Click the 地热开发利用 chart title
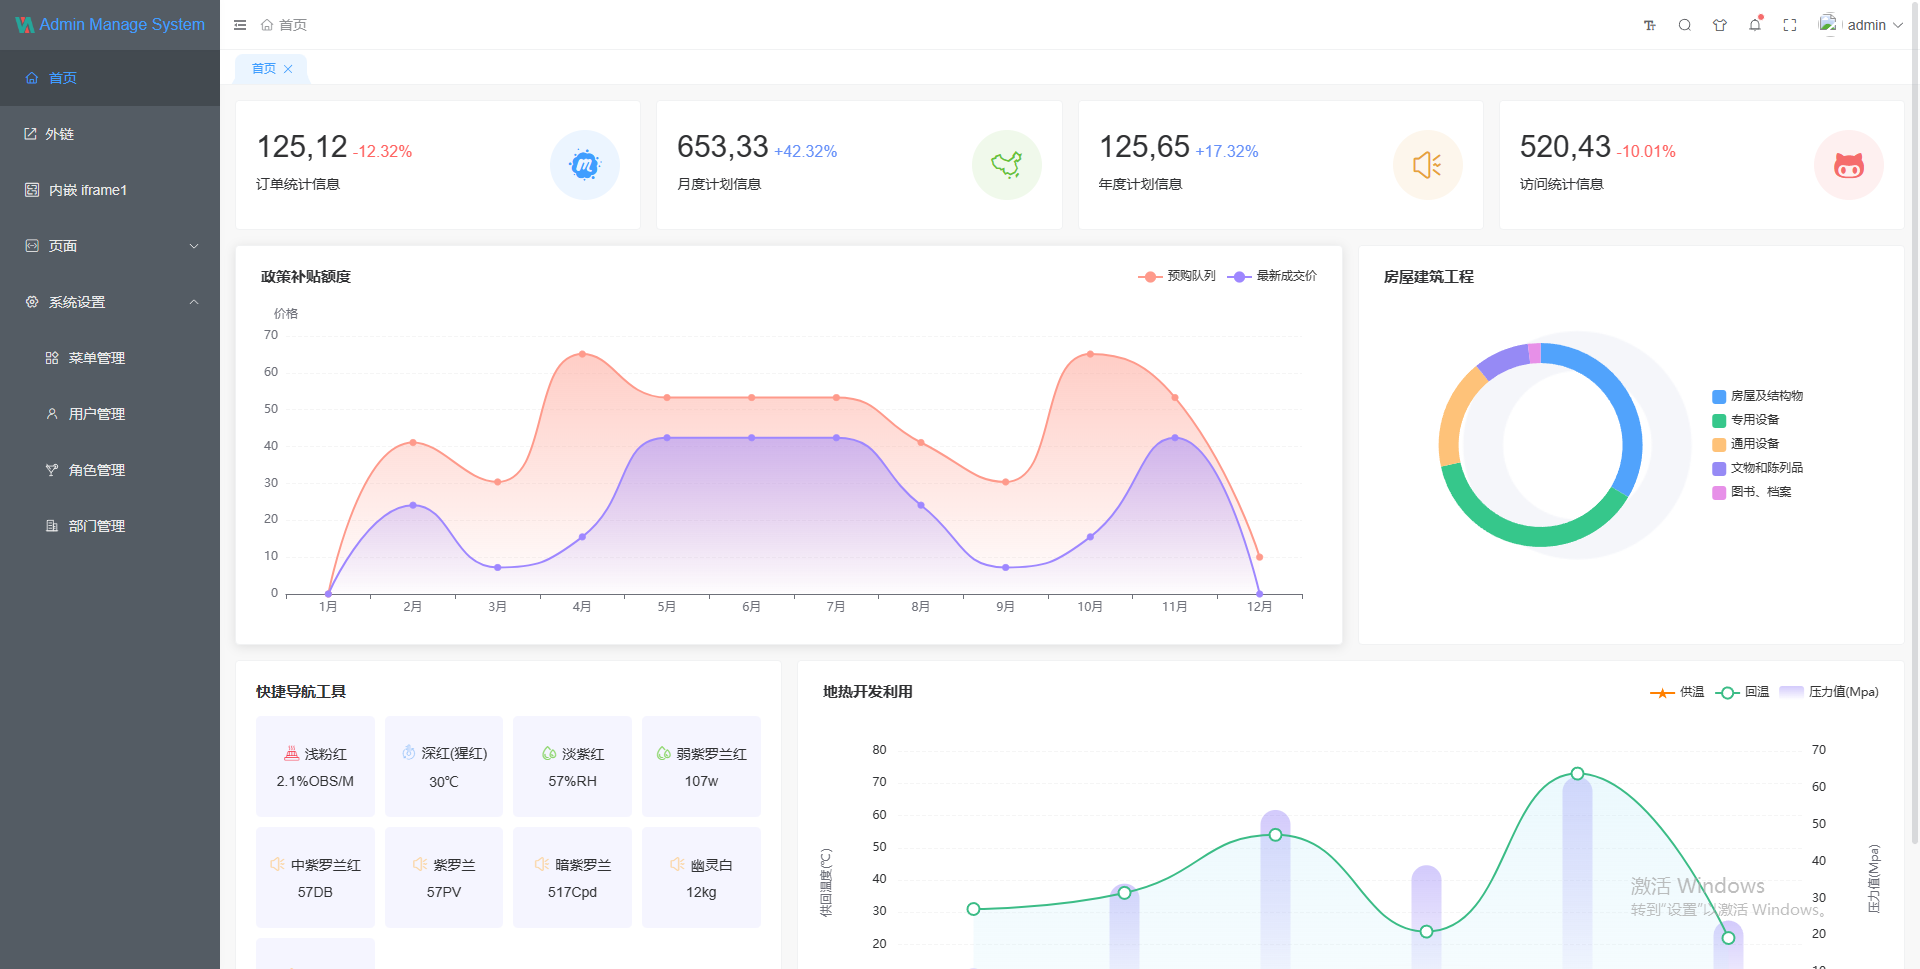The height and width of the screenshot is (969, 1920). (x=867, y=692)
